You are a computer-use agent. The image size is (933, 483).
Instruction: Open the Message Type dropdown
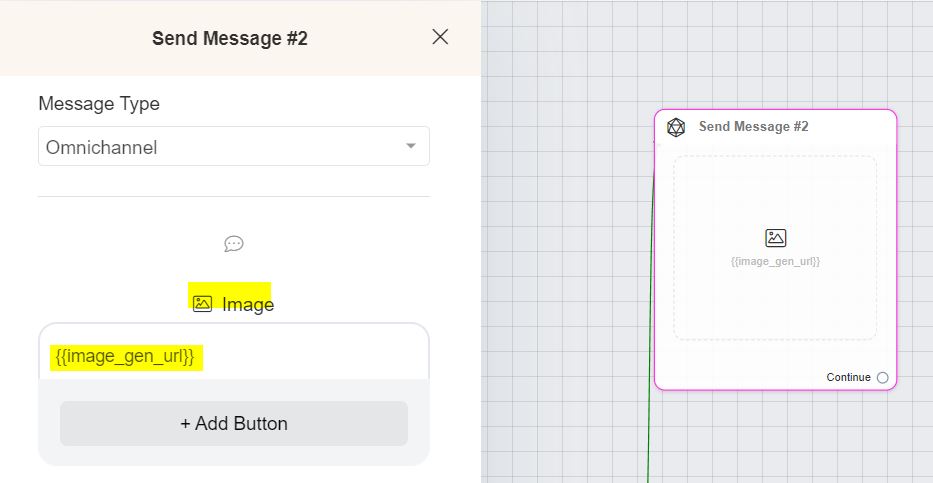[x=234, y=146]
